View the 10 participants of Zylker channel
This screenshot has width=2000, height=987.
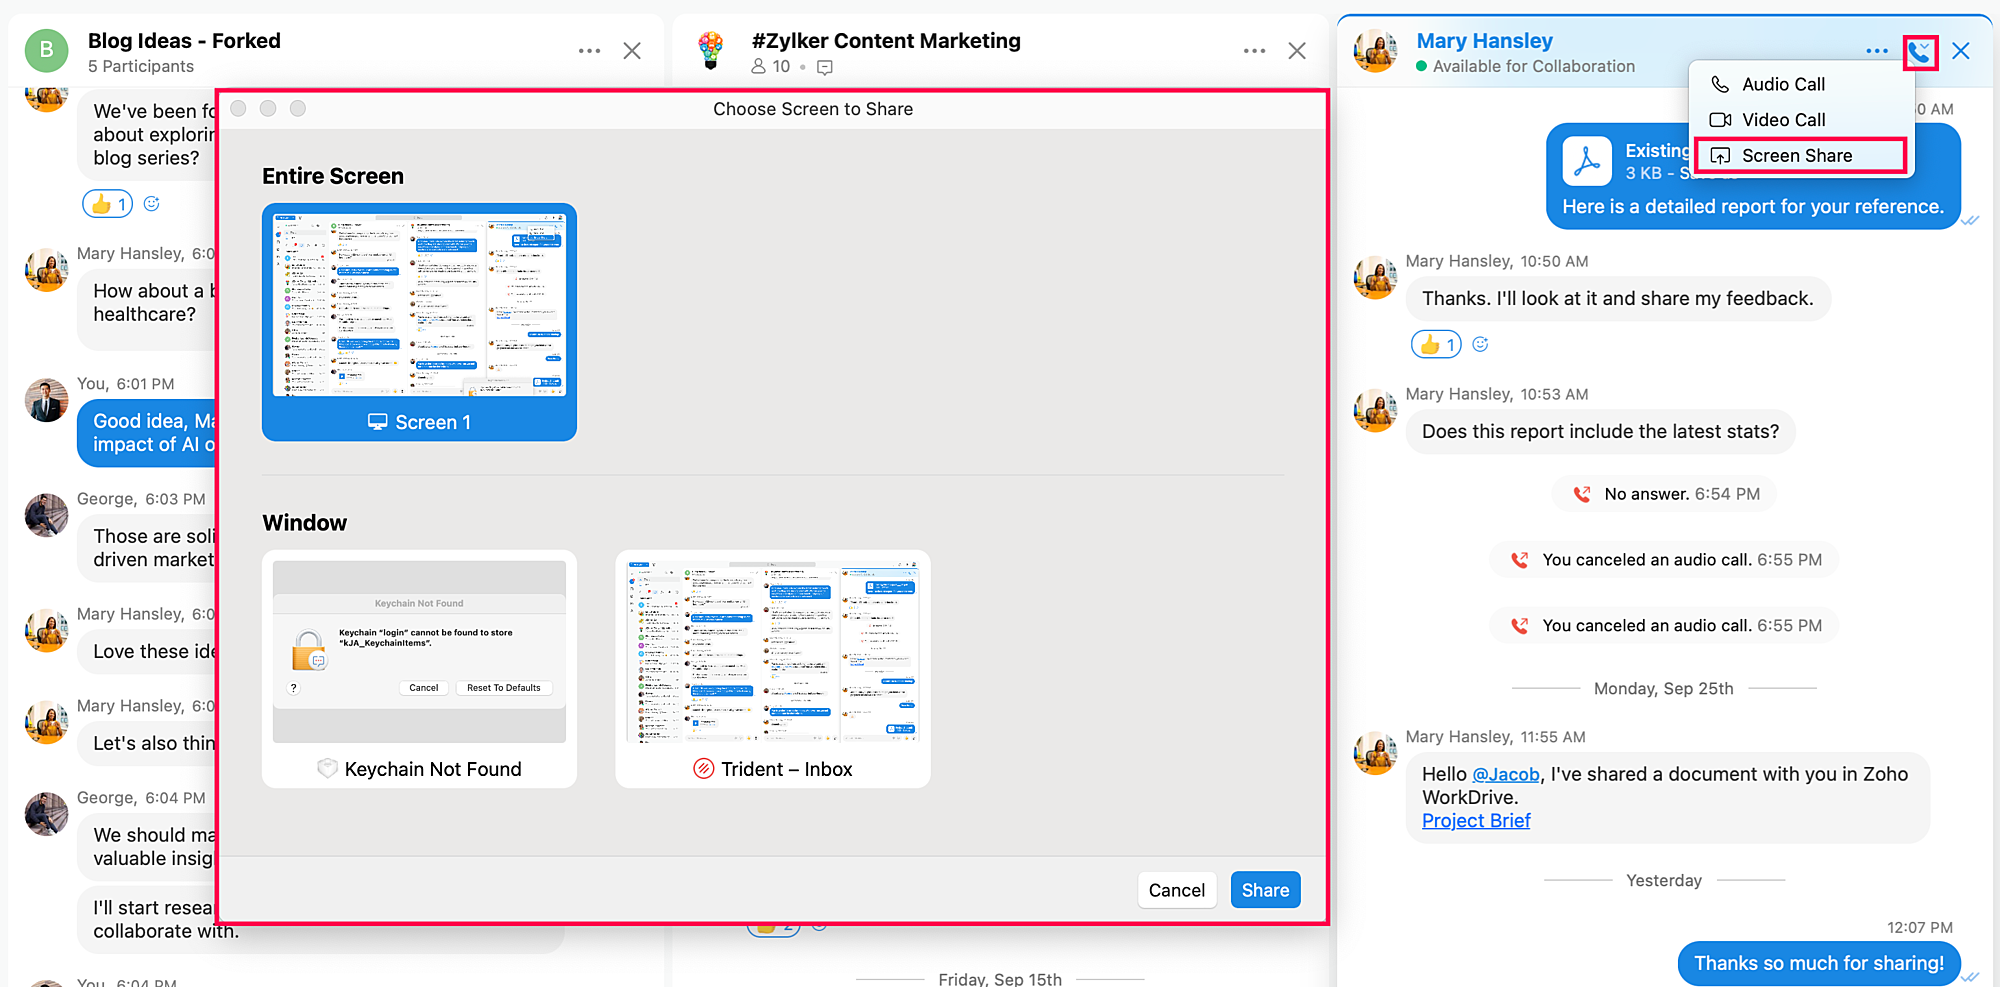[x=771, y=66]
